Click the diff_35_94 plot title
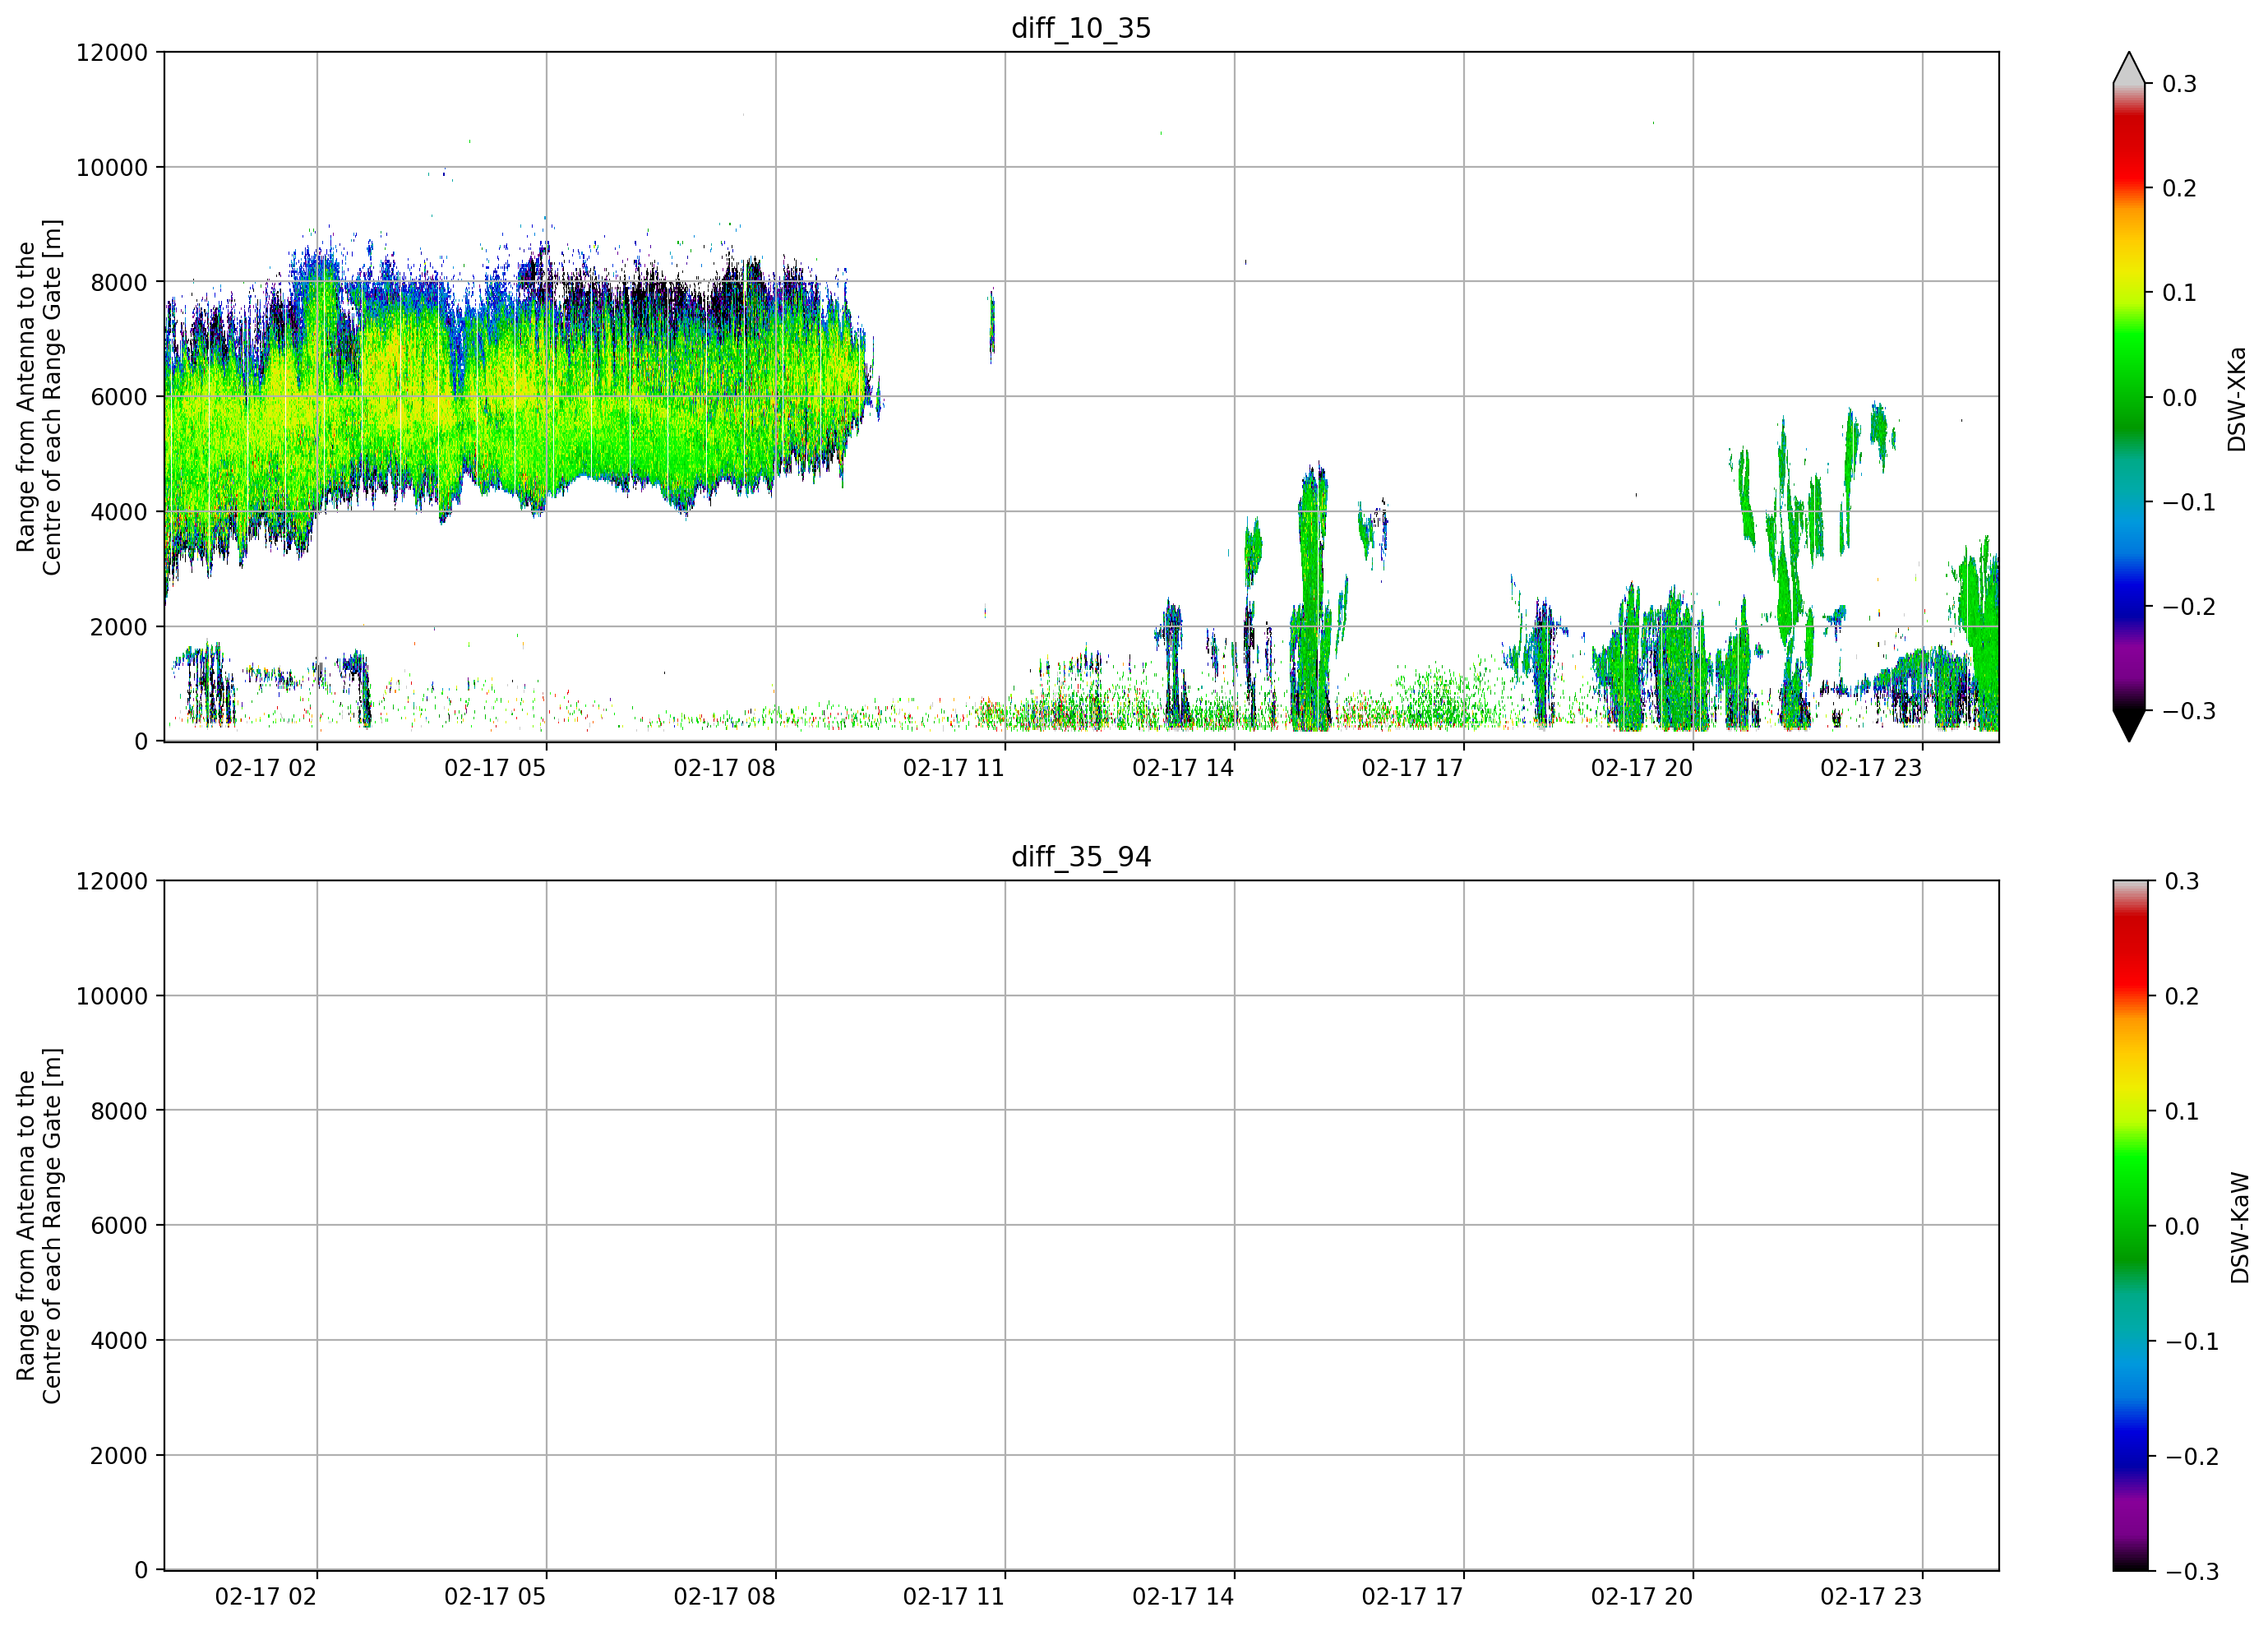This screenshot has height=1626, width=2268. pos(1081,857)
